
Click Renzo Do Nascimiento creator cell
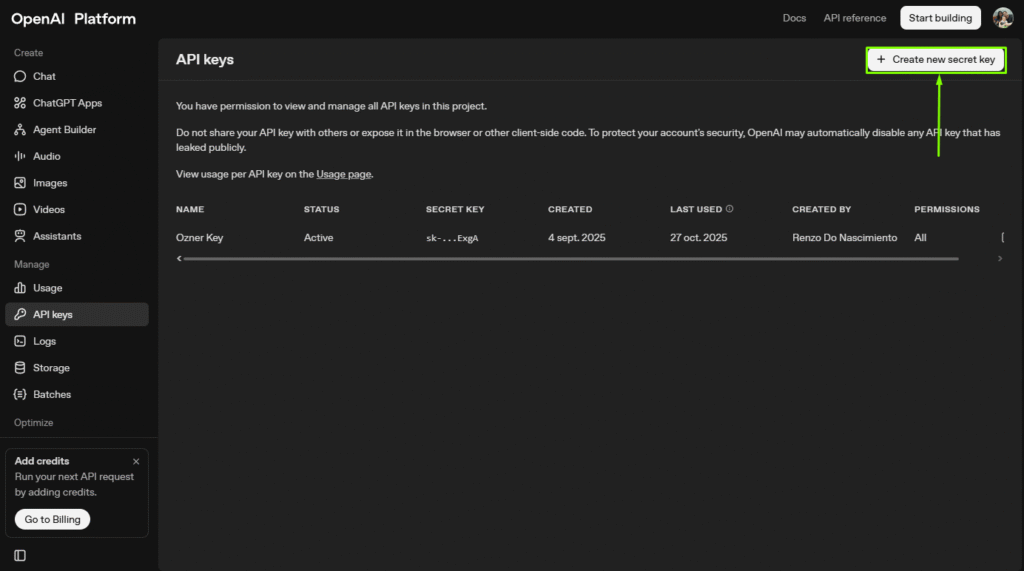pos(844,238)
